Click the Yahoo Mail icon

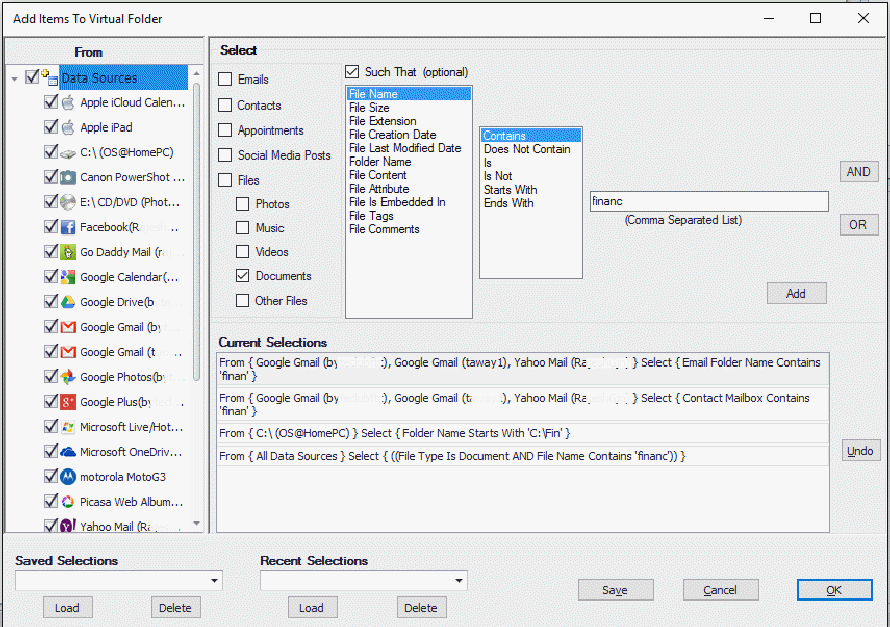68,525
